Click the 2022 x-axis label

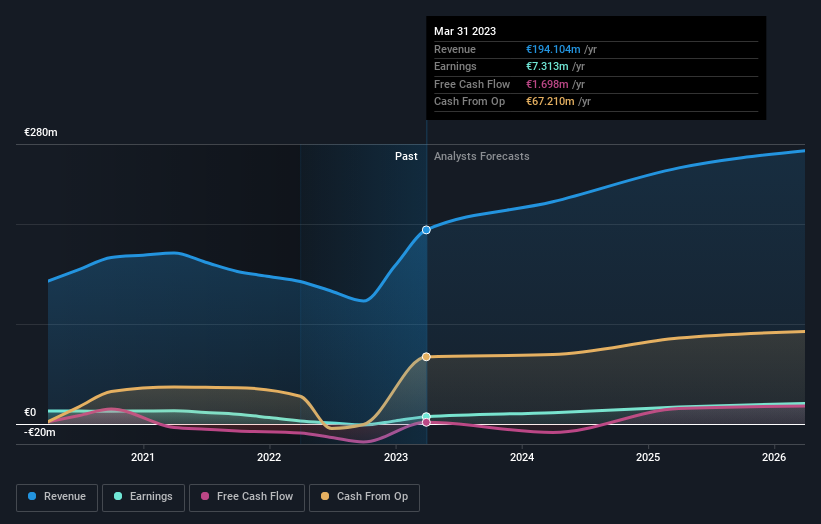click(x=269, y=457)
